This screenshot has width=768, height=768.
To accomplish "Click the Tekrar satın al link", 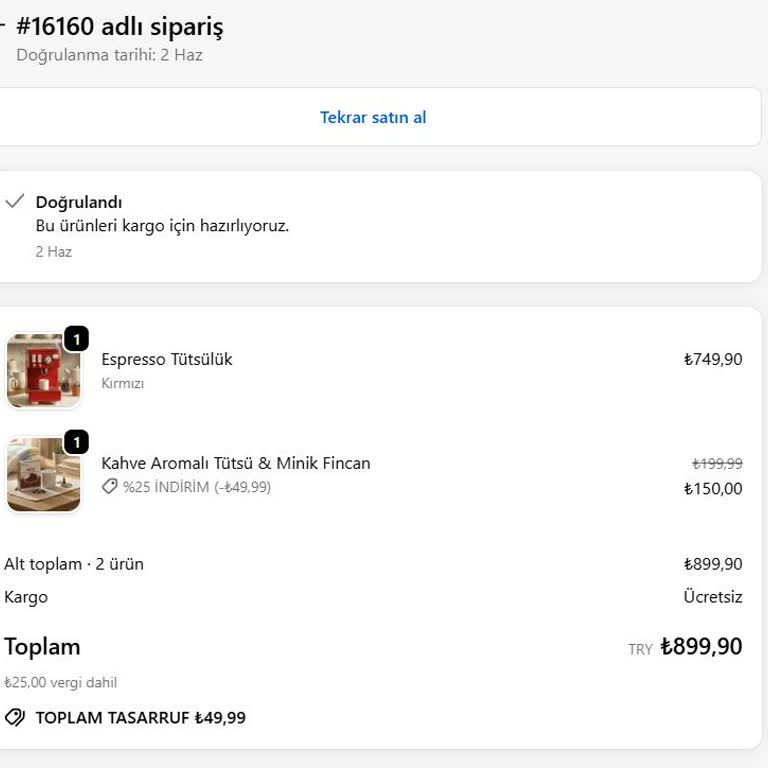I will [x=373, y=118].
